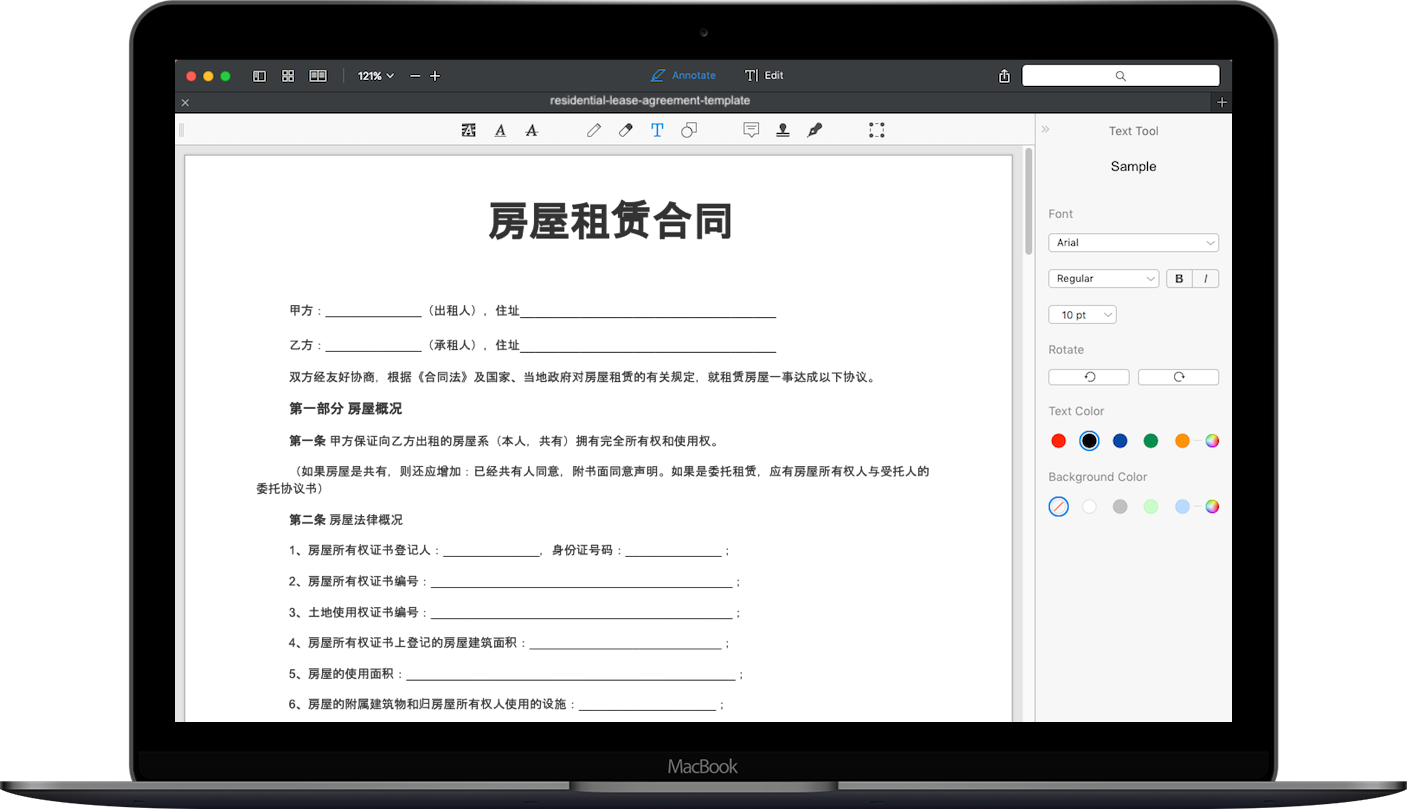Viewport: 1407px width, 809px height.
Task: Collapse the Text Tool inspector panel
Action: click(x=1046, y=130)
